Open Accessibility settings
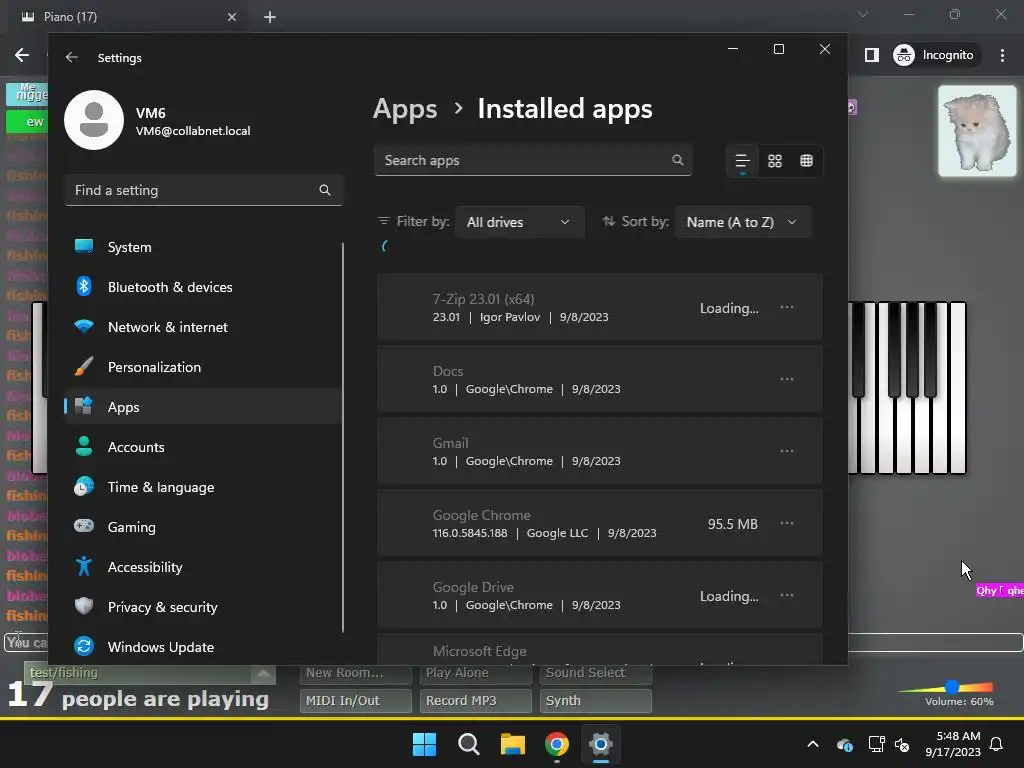 coord(202,567)
